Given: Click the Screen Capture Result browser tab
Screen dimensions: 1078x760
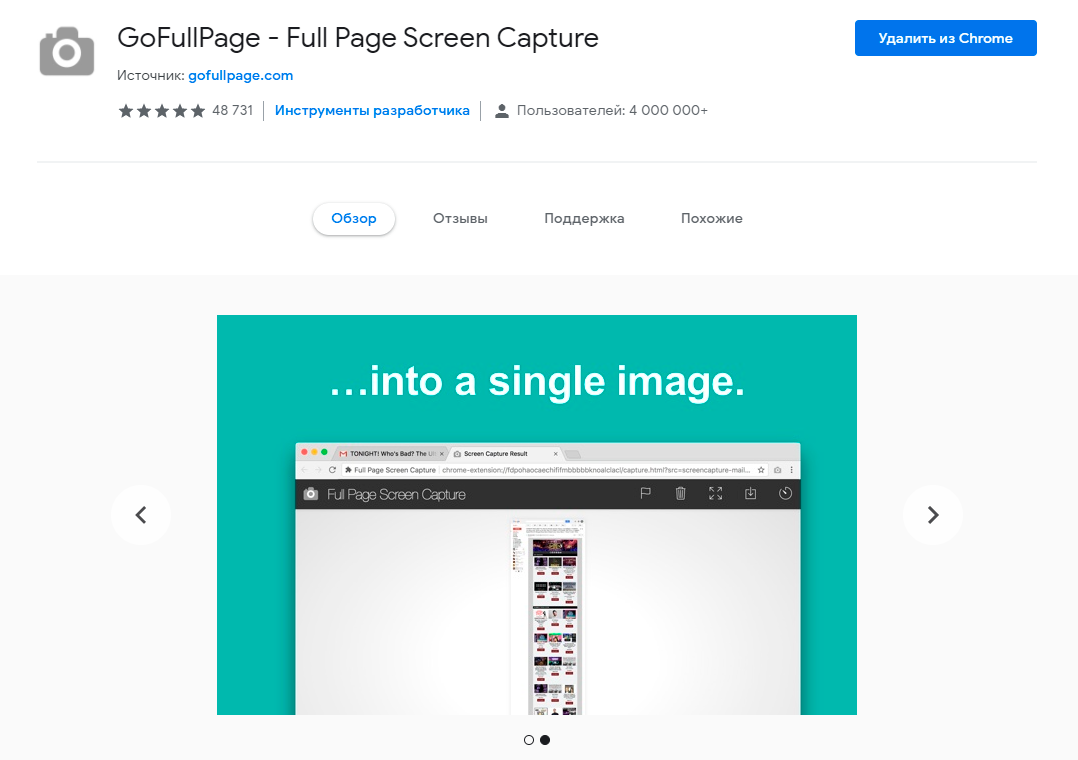Looking at the screenshot, I should pos(505,454).
